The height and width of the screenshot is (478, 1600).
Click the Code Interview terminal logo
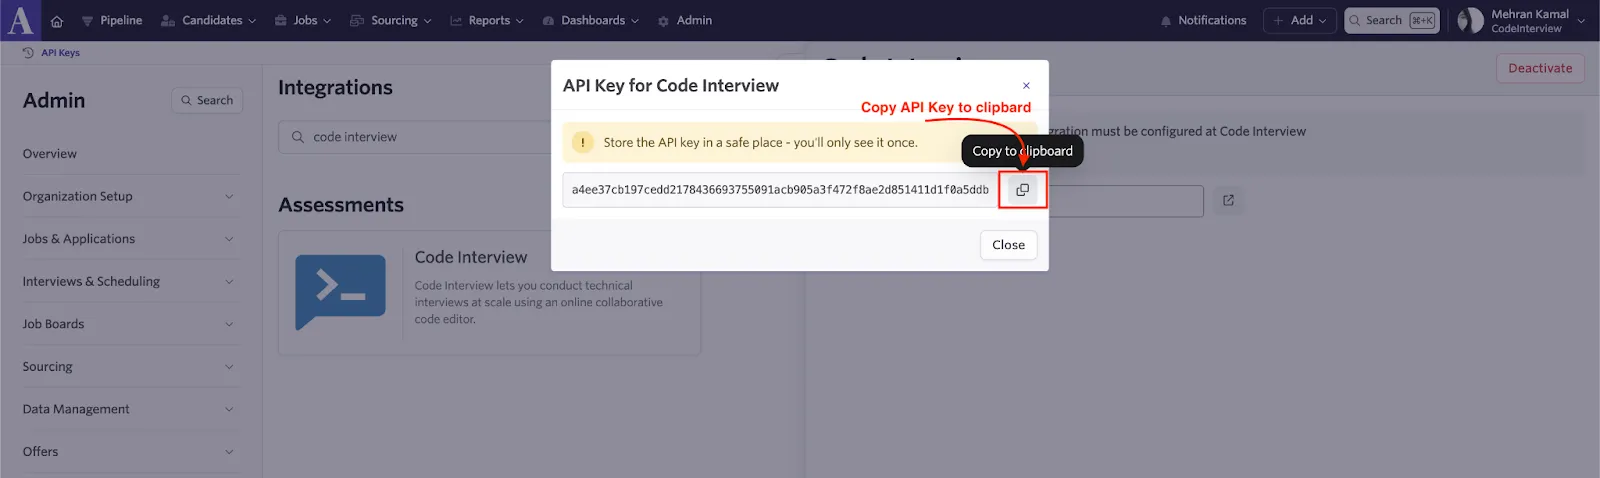tap(340, 292)
